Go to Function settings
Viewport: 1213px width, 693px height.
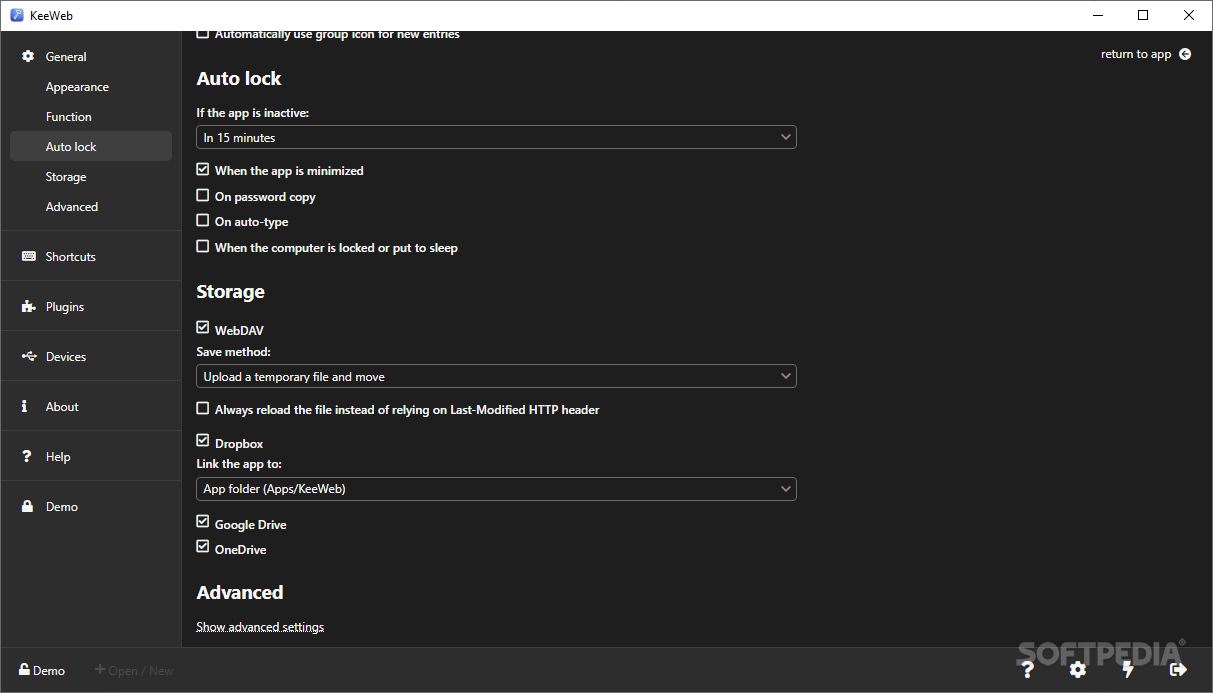pos(91,117)
